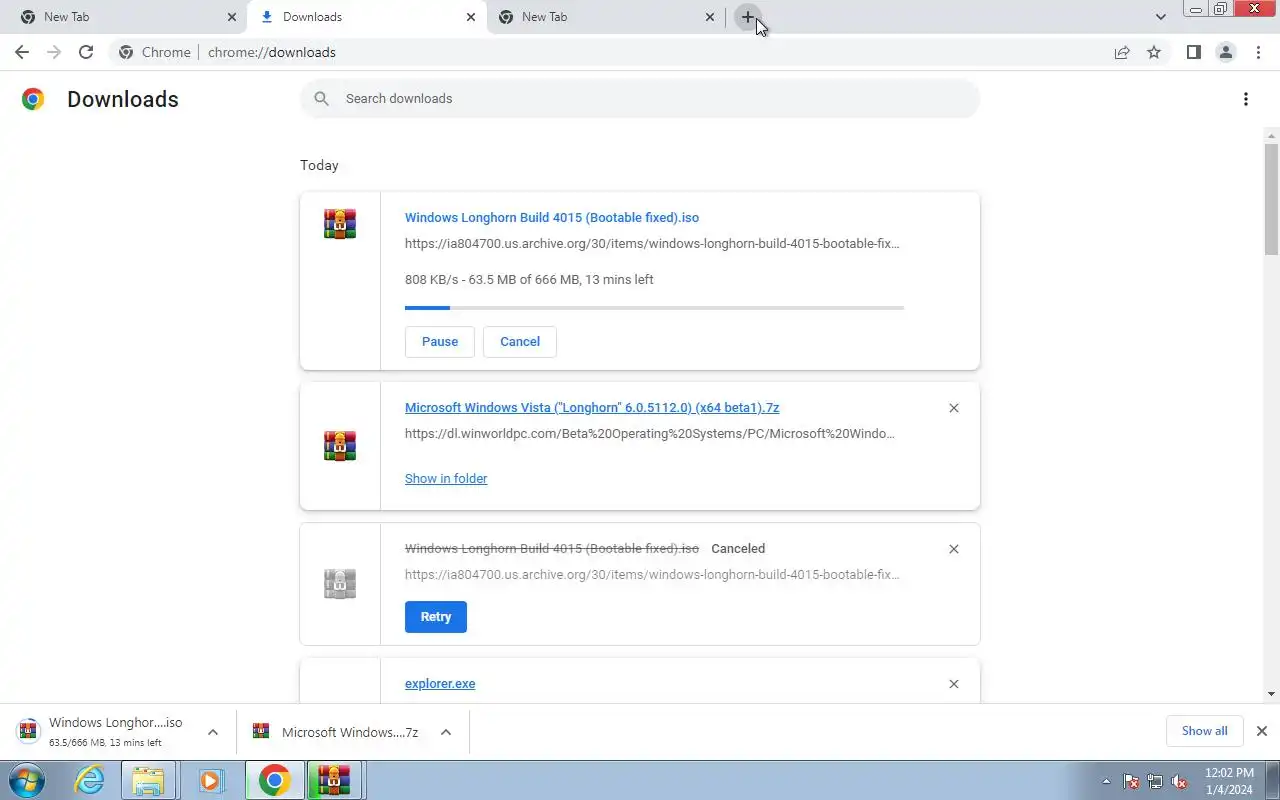Click the browser Back arrow

(x=22, y=52)
